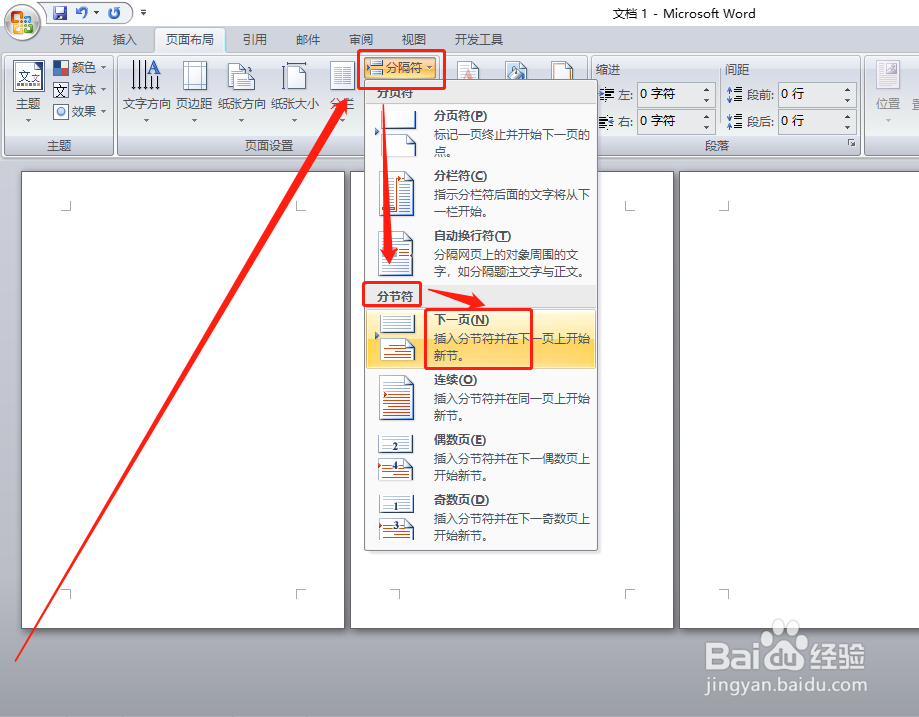Click the 分页符 page break icon

pyautogui.click(x=397, y=133)
